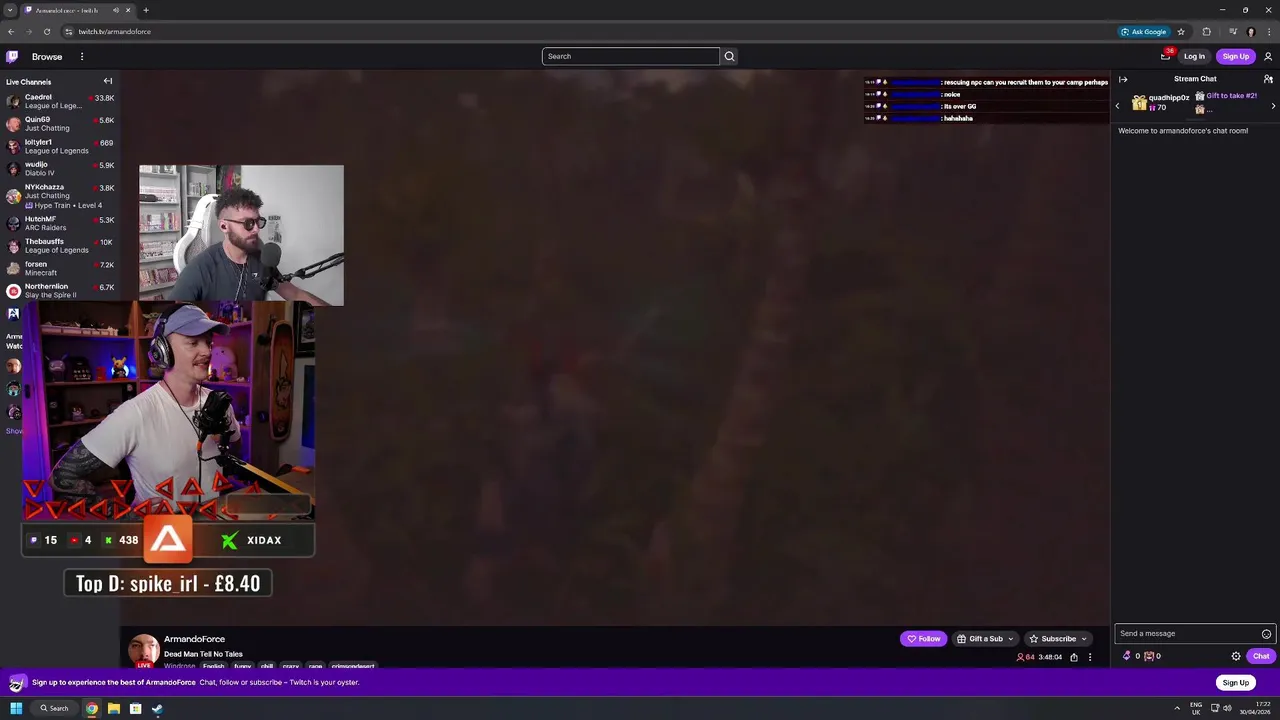Open Chrome extensions puzzle icon
Screen dimensions: 1280x720
(x=1206, y=32)
